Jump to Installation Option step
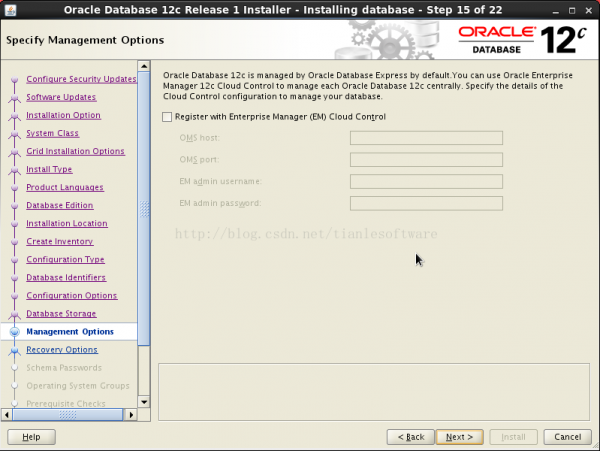The width and height of the screenshot is (600, 451). [x=64, y=115]
